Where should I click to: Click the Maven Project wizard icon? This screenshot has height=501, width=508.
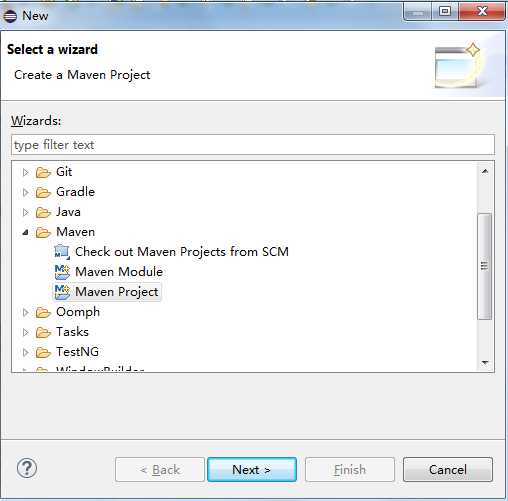(62, 292)
